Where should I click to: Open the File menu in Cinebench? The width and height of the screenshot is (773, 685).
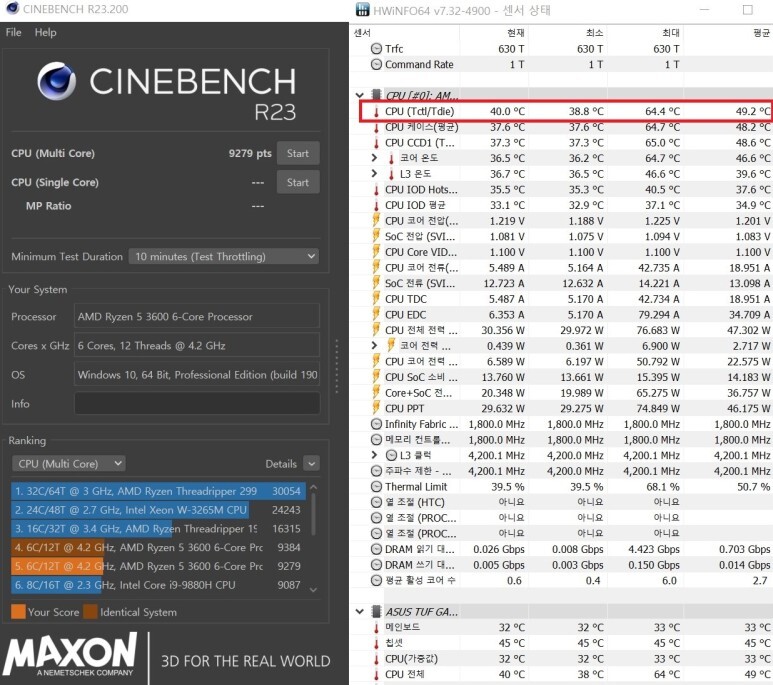tap(13, 33)
